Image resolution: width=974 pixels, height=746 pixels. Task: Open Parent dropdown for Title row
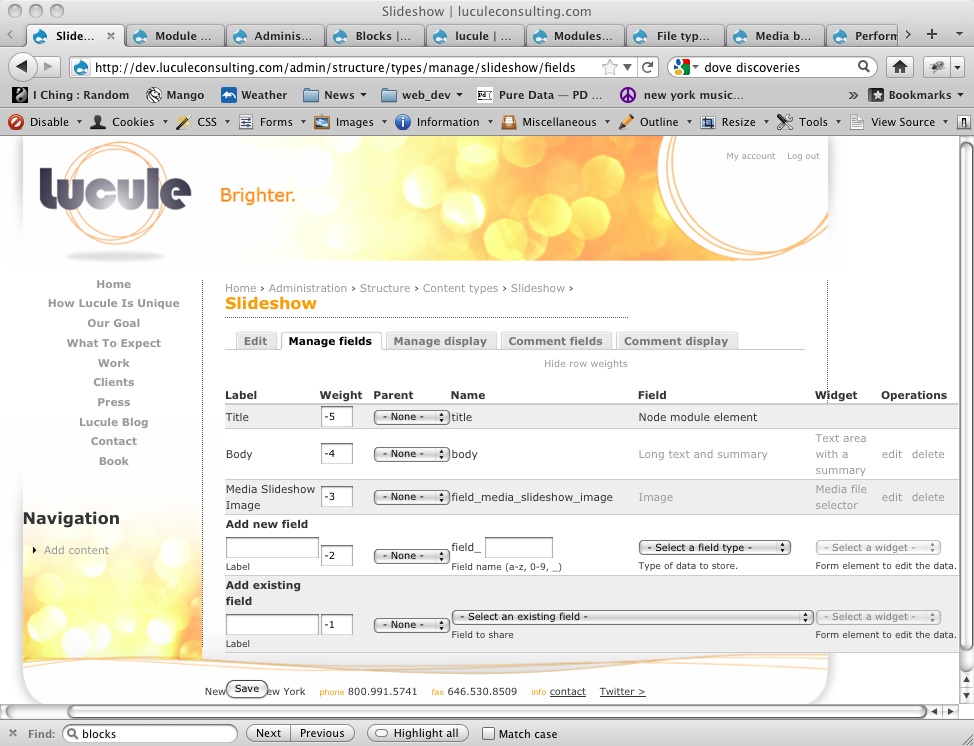point(411,417)
